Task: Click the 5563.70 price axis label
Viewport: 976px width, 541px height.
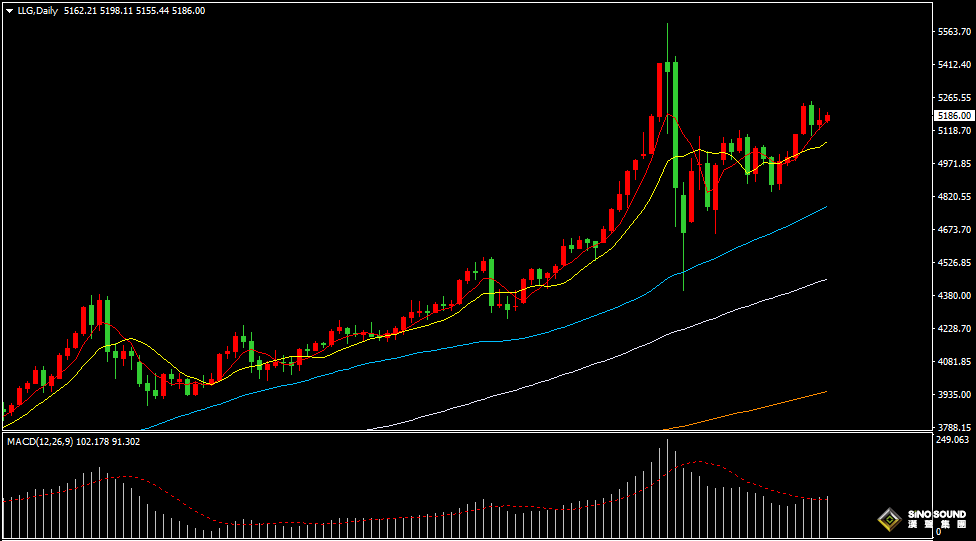Action: coord(953,32)
